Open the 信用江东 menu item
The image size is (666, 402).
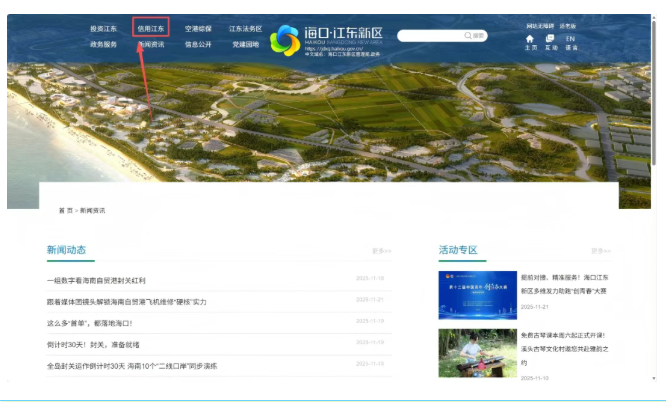click(151, 29)
